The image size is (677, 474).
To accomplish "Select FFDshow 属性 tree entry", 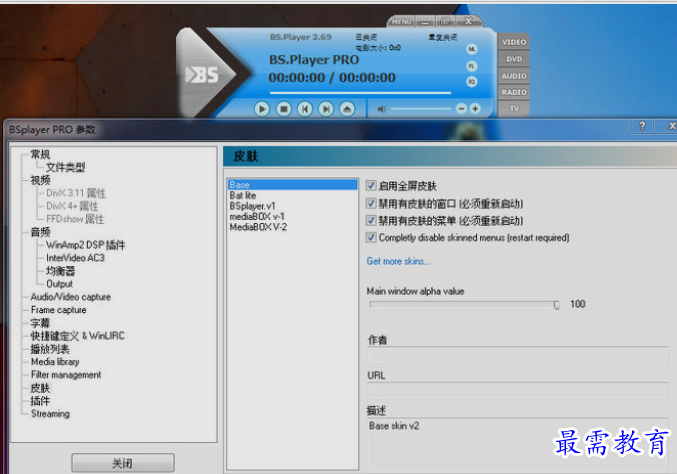I will click(75, 219).
